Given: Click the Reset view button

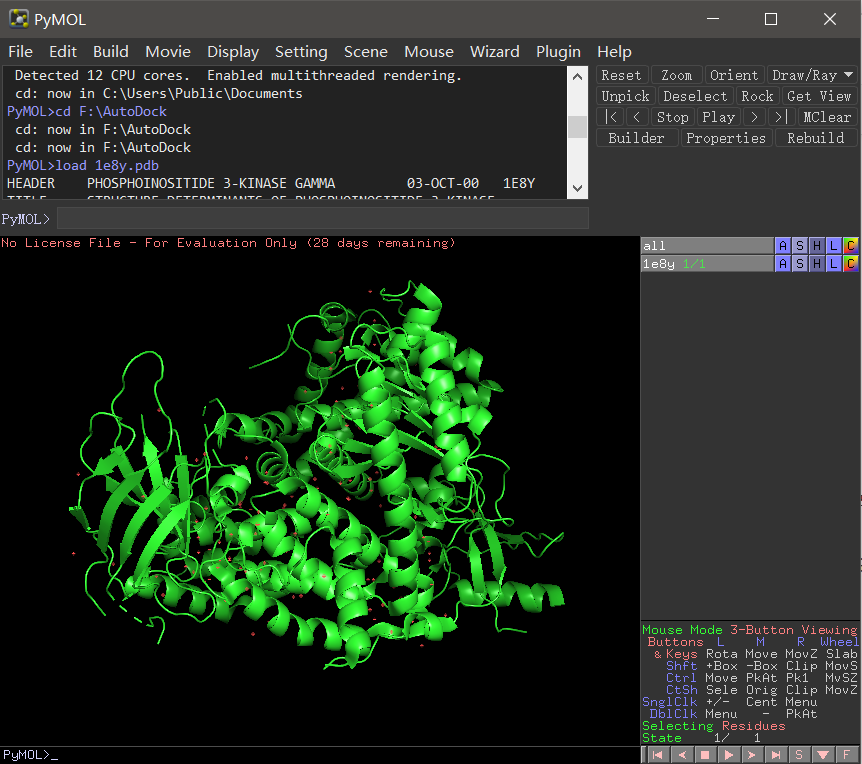Looking at the screenshot, I should tap(621, 75).
